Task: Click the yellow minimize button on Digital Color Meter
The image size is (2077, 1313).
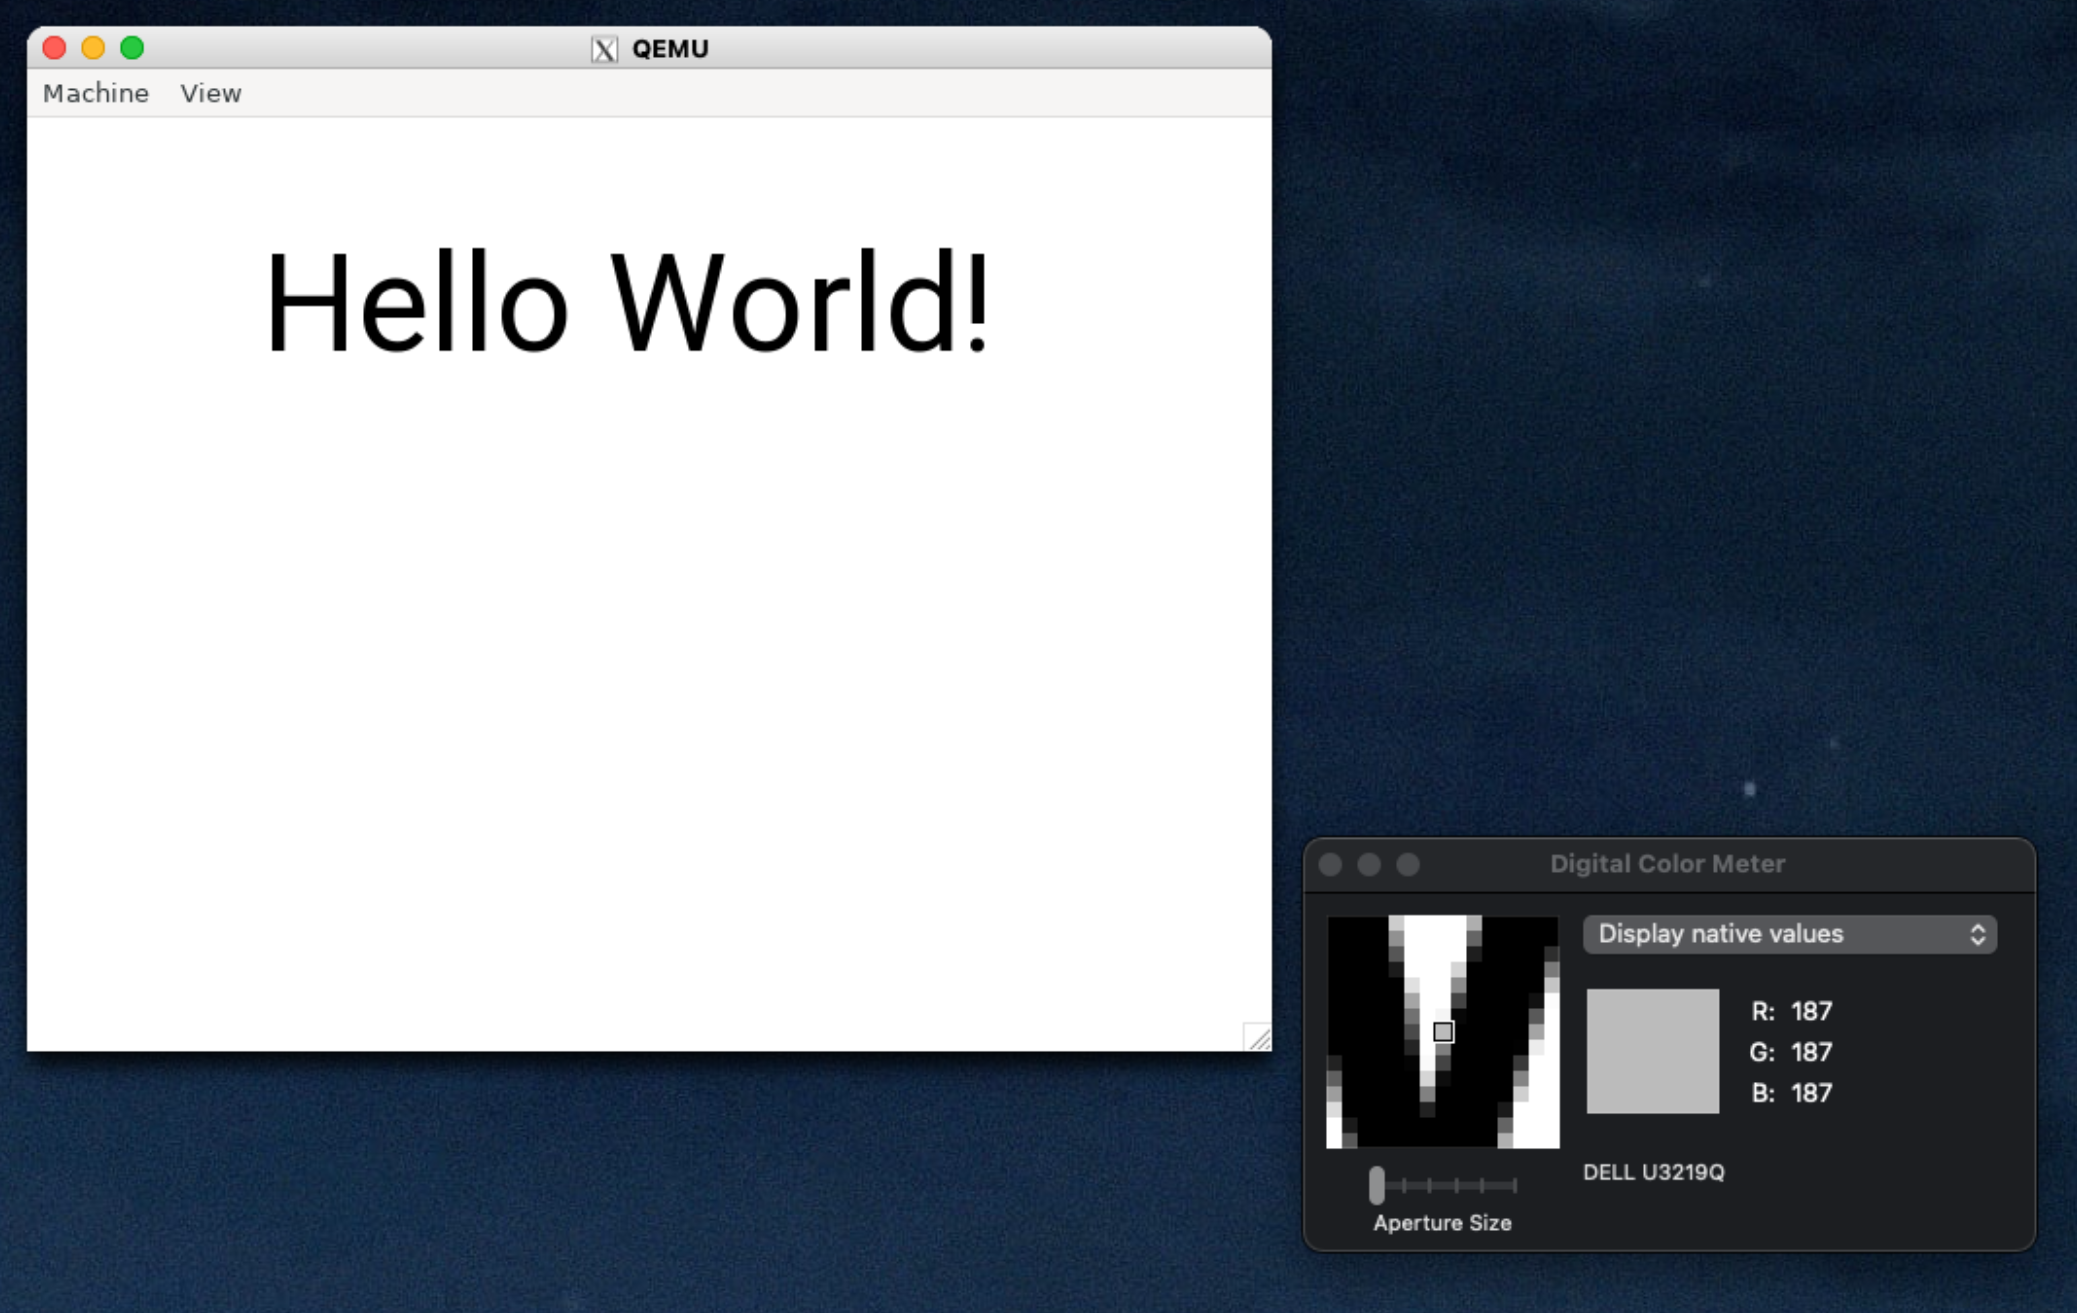Action: [1369, 864]
